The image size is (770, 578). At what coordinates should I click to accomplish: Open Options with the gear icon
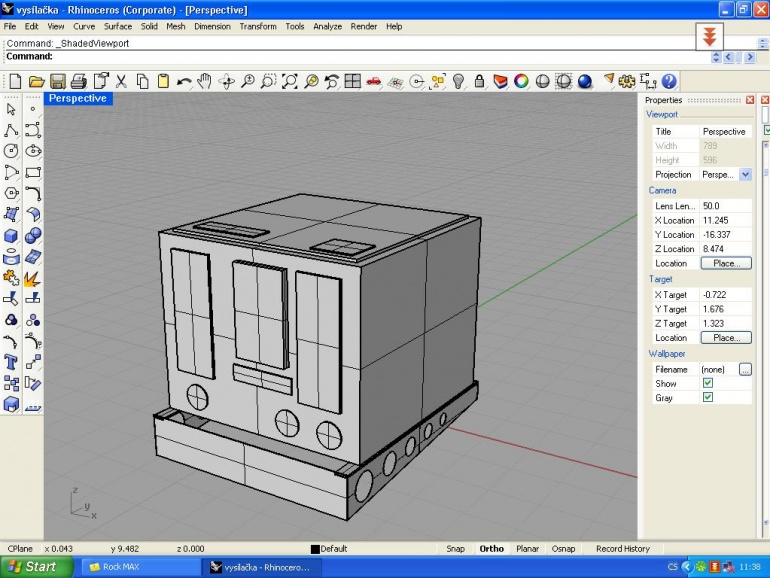627,81
